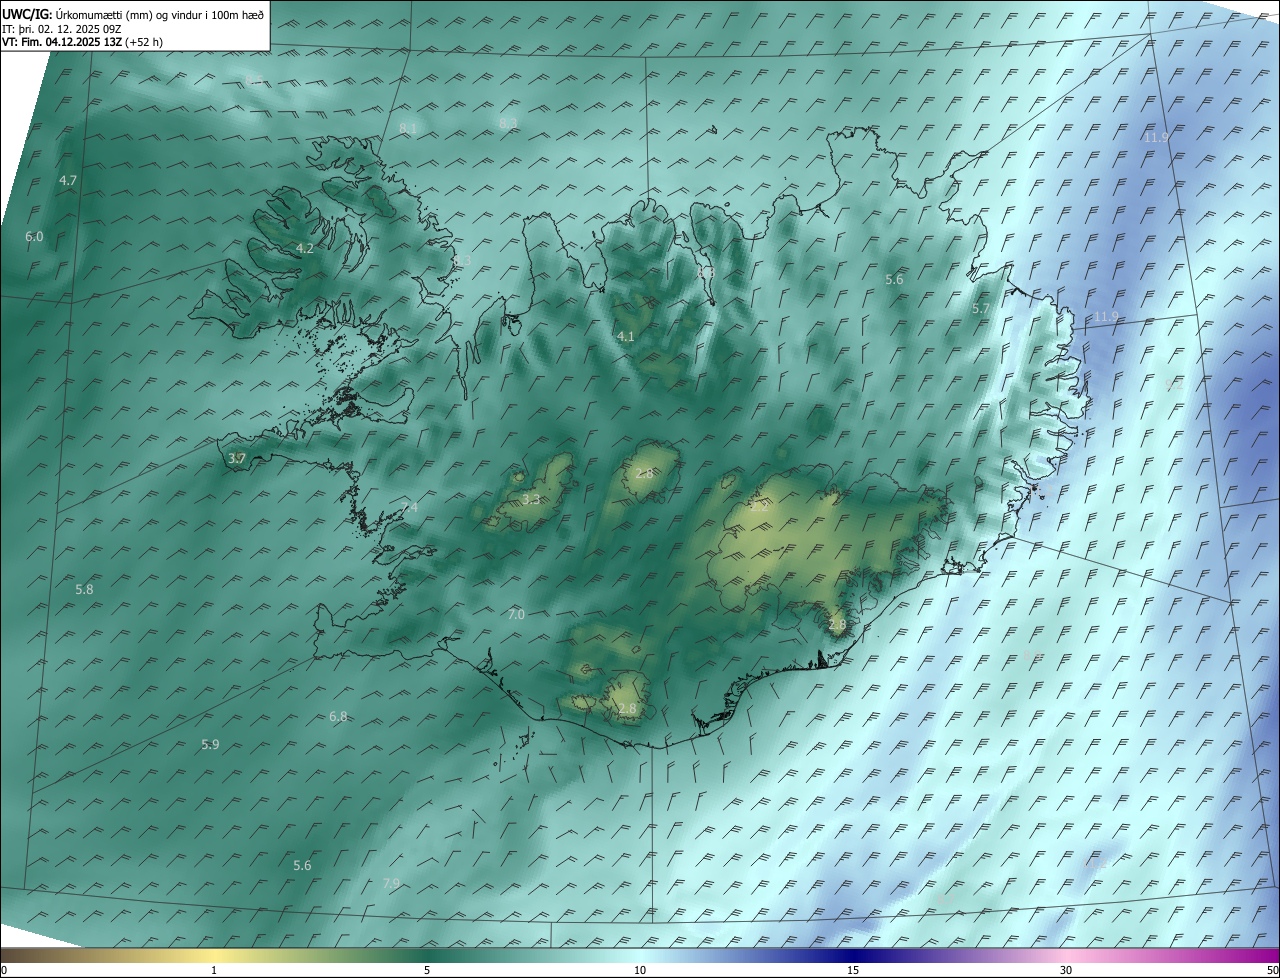Click the 'IT: þri. 02. 12. 2025 09Z' line
This screenshot has height=978, width=1280.
pos(61,29)
